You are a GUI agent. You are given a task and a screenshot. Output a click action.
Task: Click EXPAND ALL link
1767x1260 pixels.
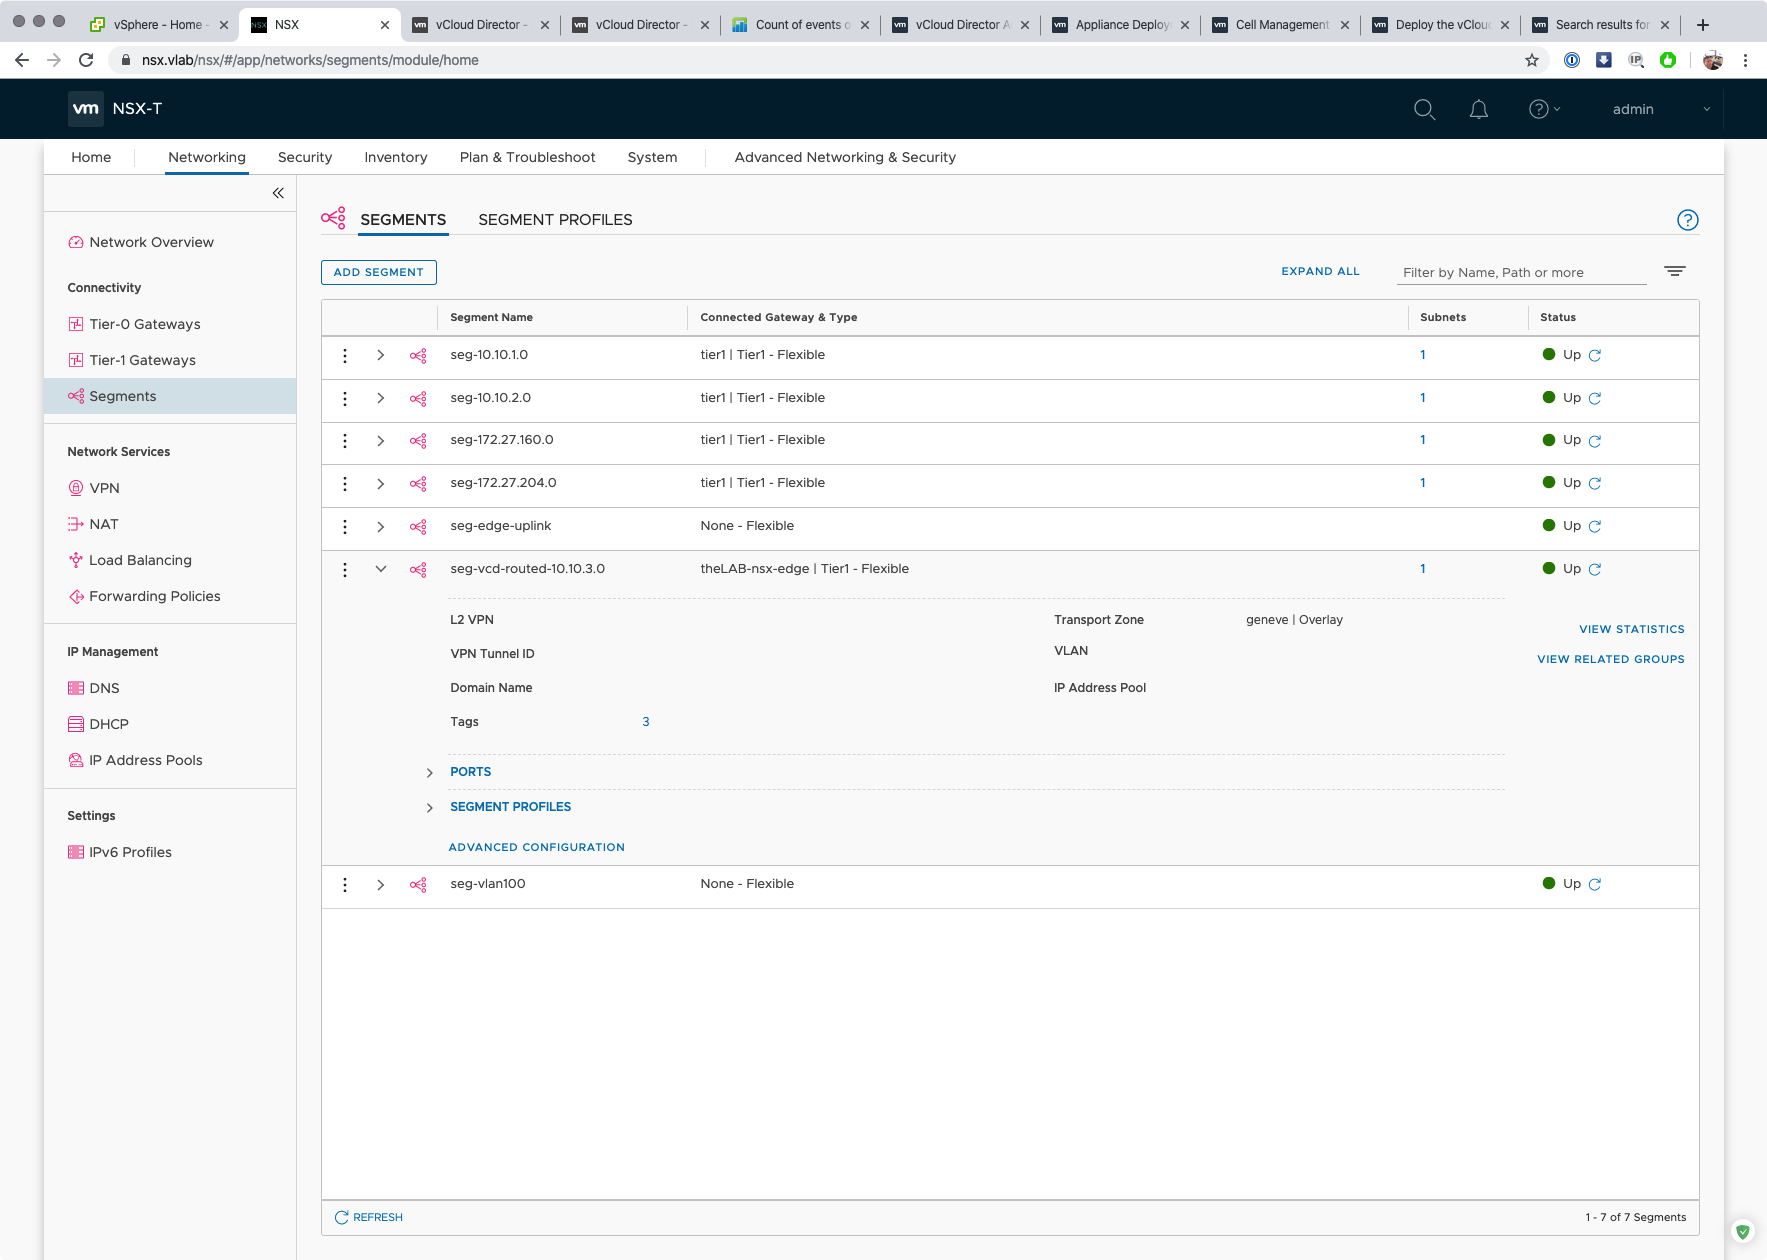(x=1321, y=271)
